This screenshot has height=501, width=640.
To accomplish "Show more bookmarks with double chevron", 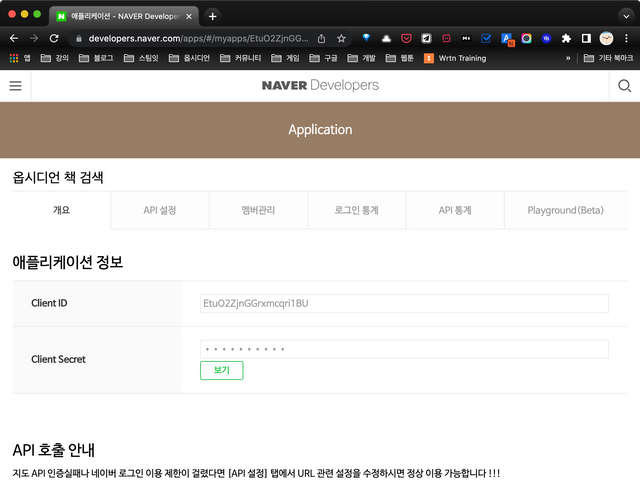I will pos(568,58).
